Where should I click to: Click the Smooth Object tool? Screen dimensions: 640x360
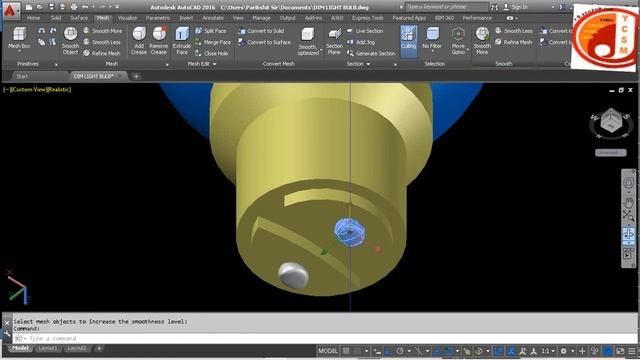coord(70,40)
